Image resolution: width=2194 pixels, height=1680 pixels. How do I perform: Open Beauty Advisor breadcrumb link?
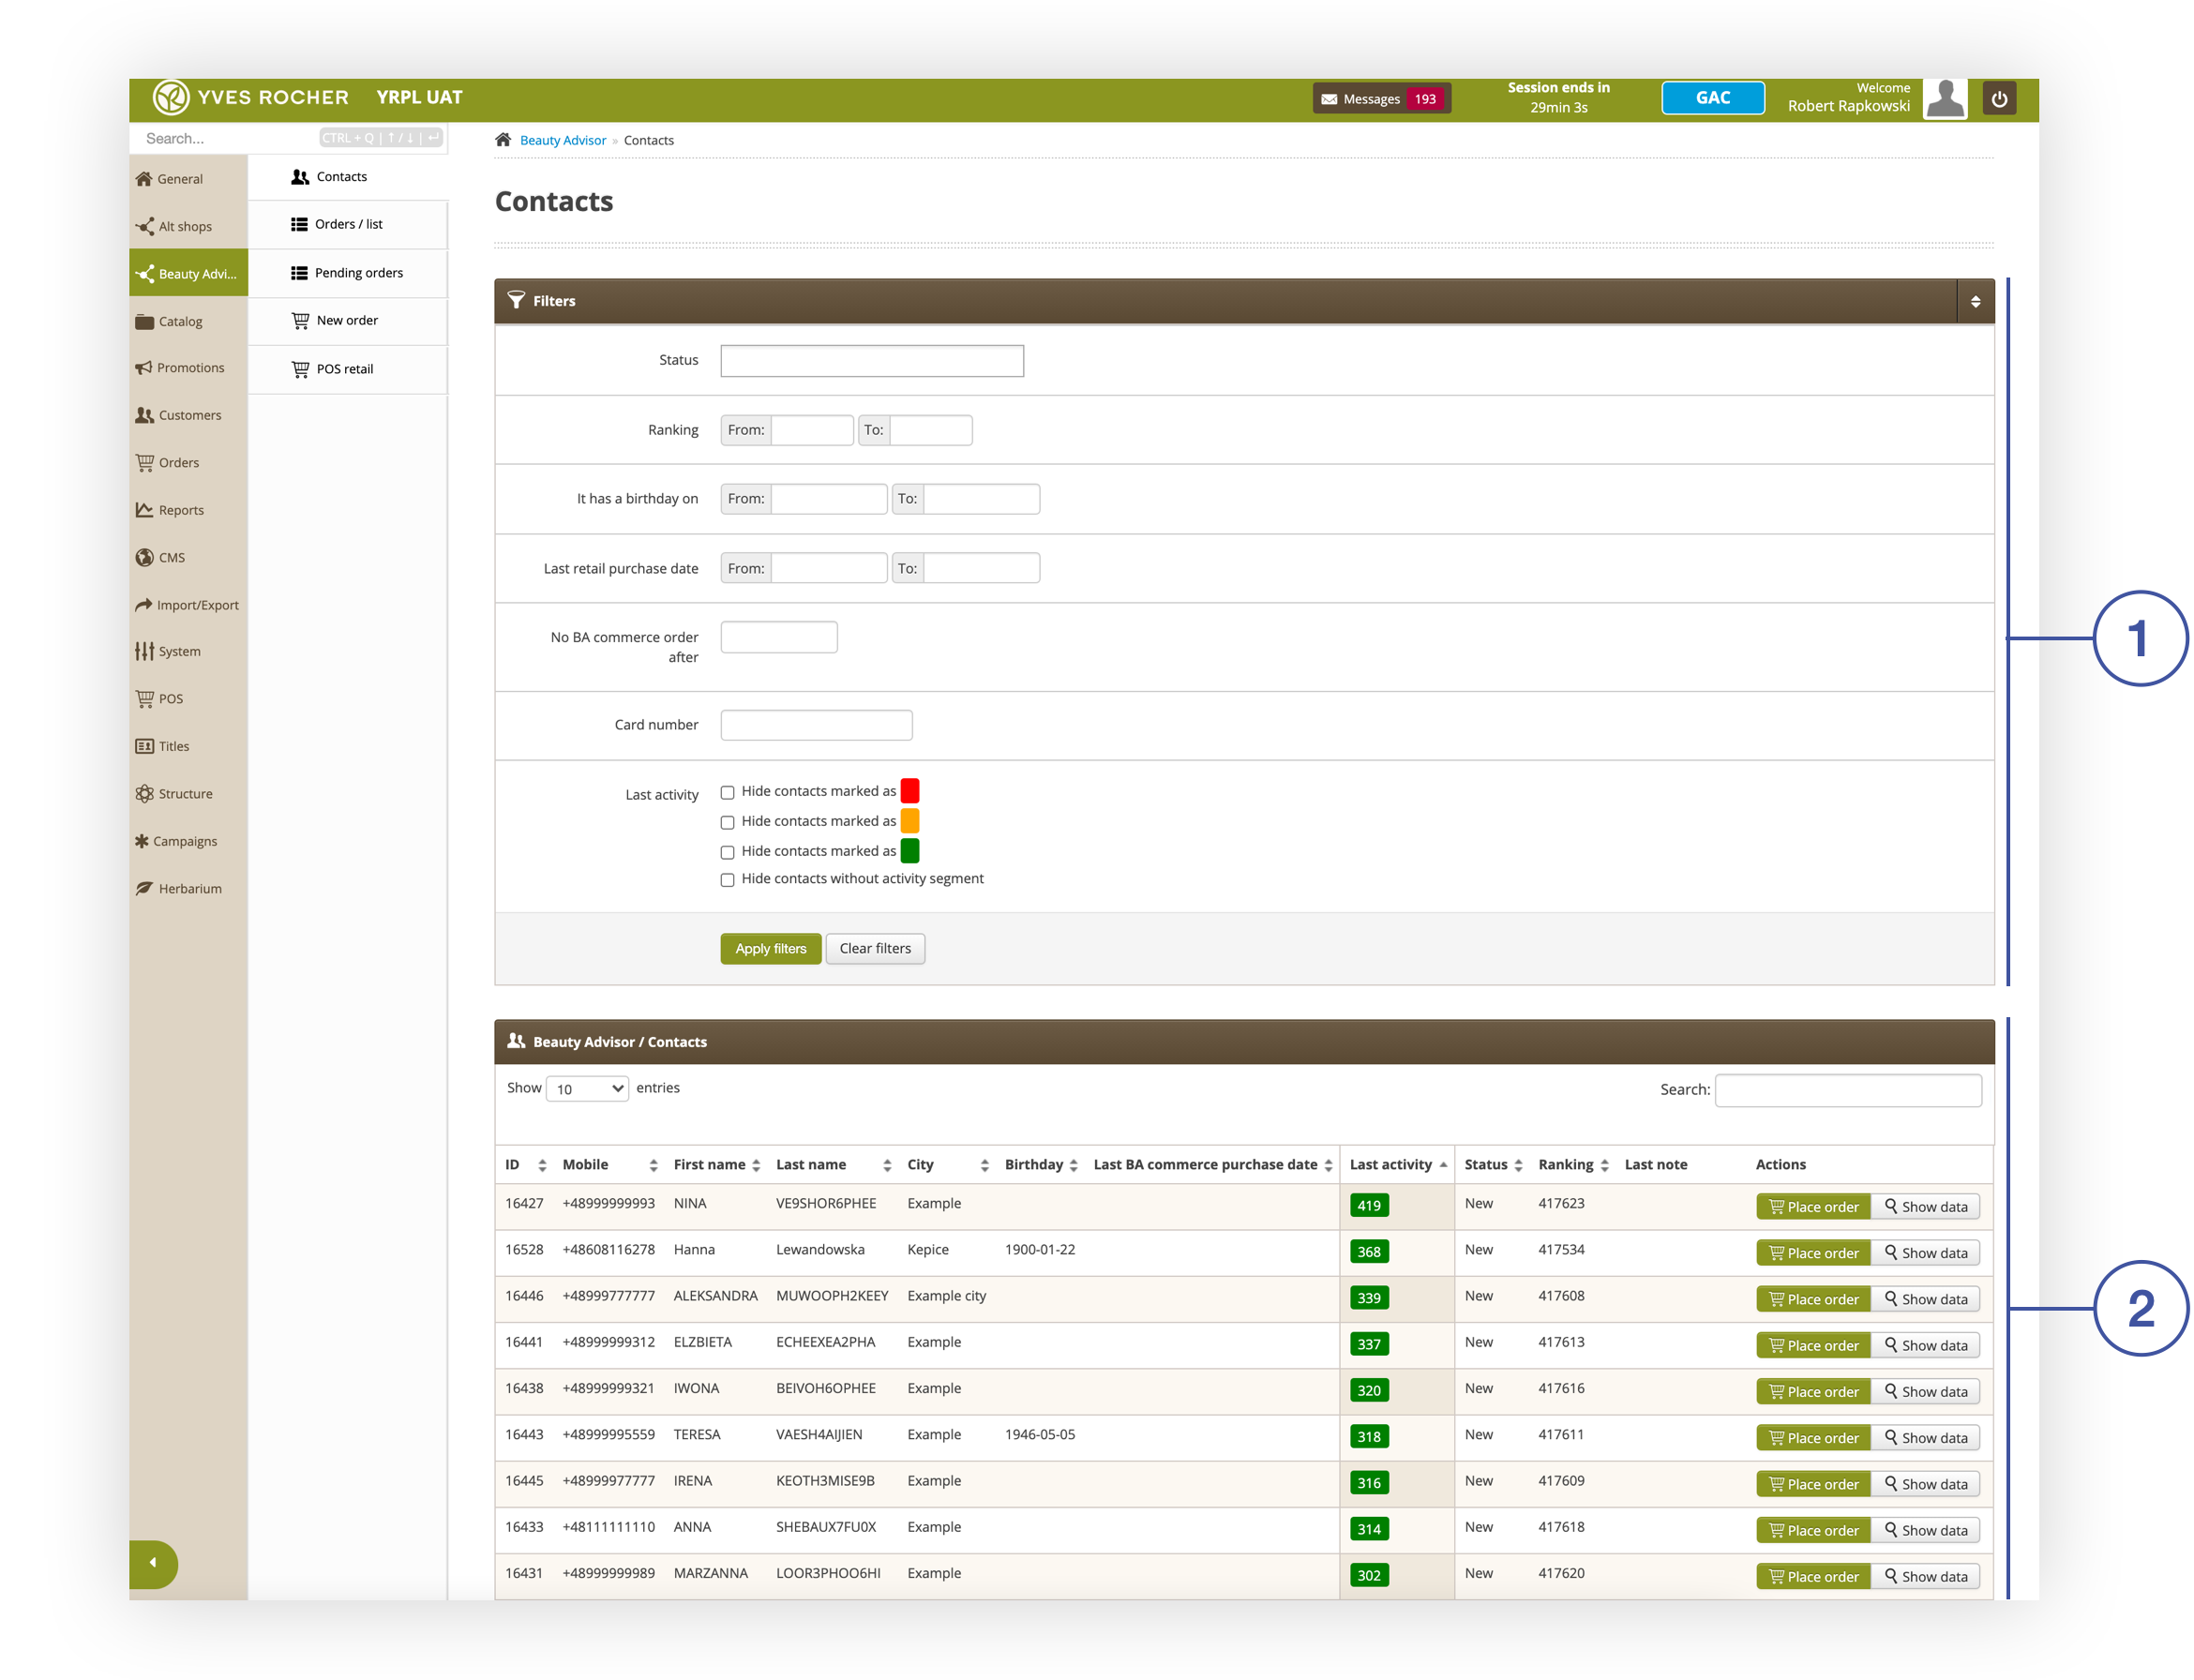click(563, 140)
